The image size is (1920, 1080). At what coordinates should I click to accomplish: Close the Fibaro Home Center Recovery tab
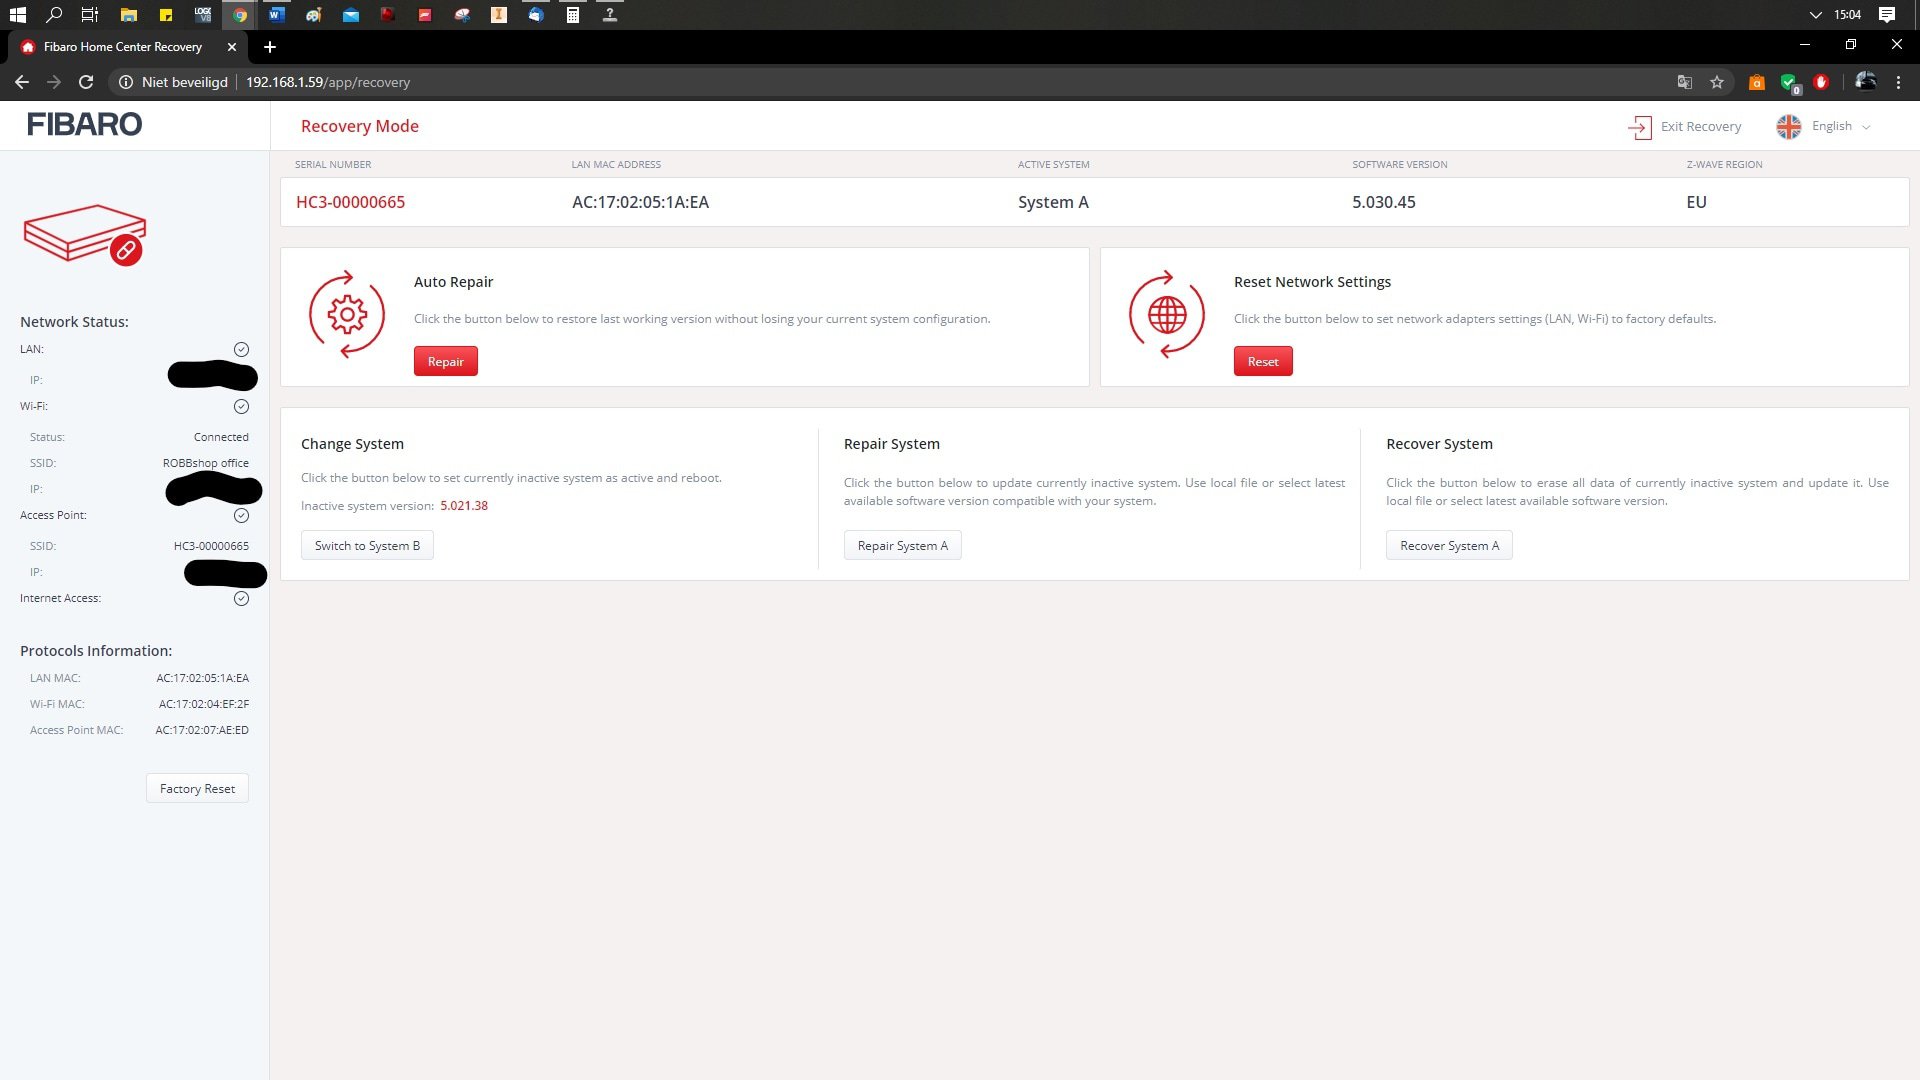tap(232, 47)
